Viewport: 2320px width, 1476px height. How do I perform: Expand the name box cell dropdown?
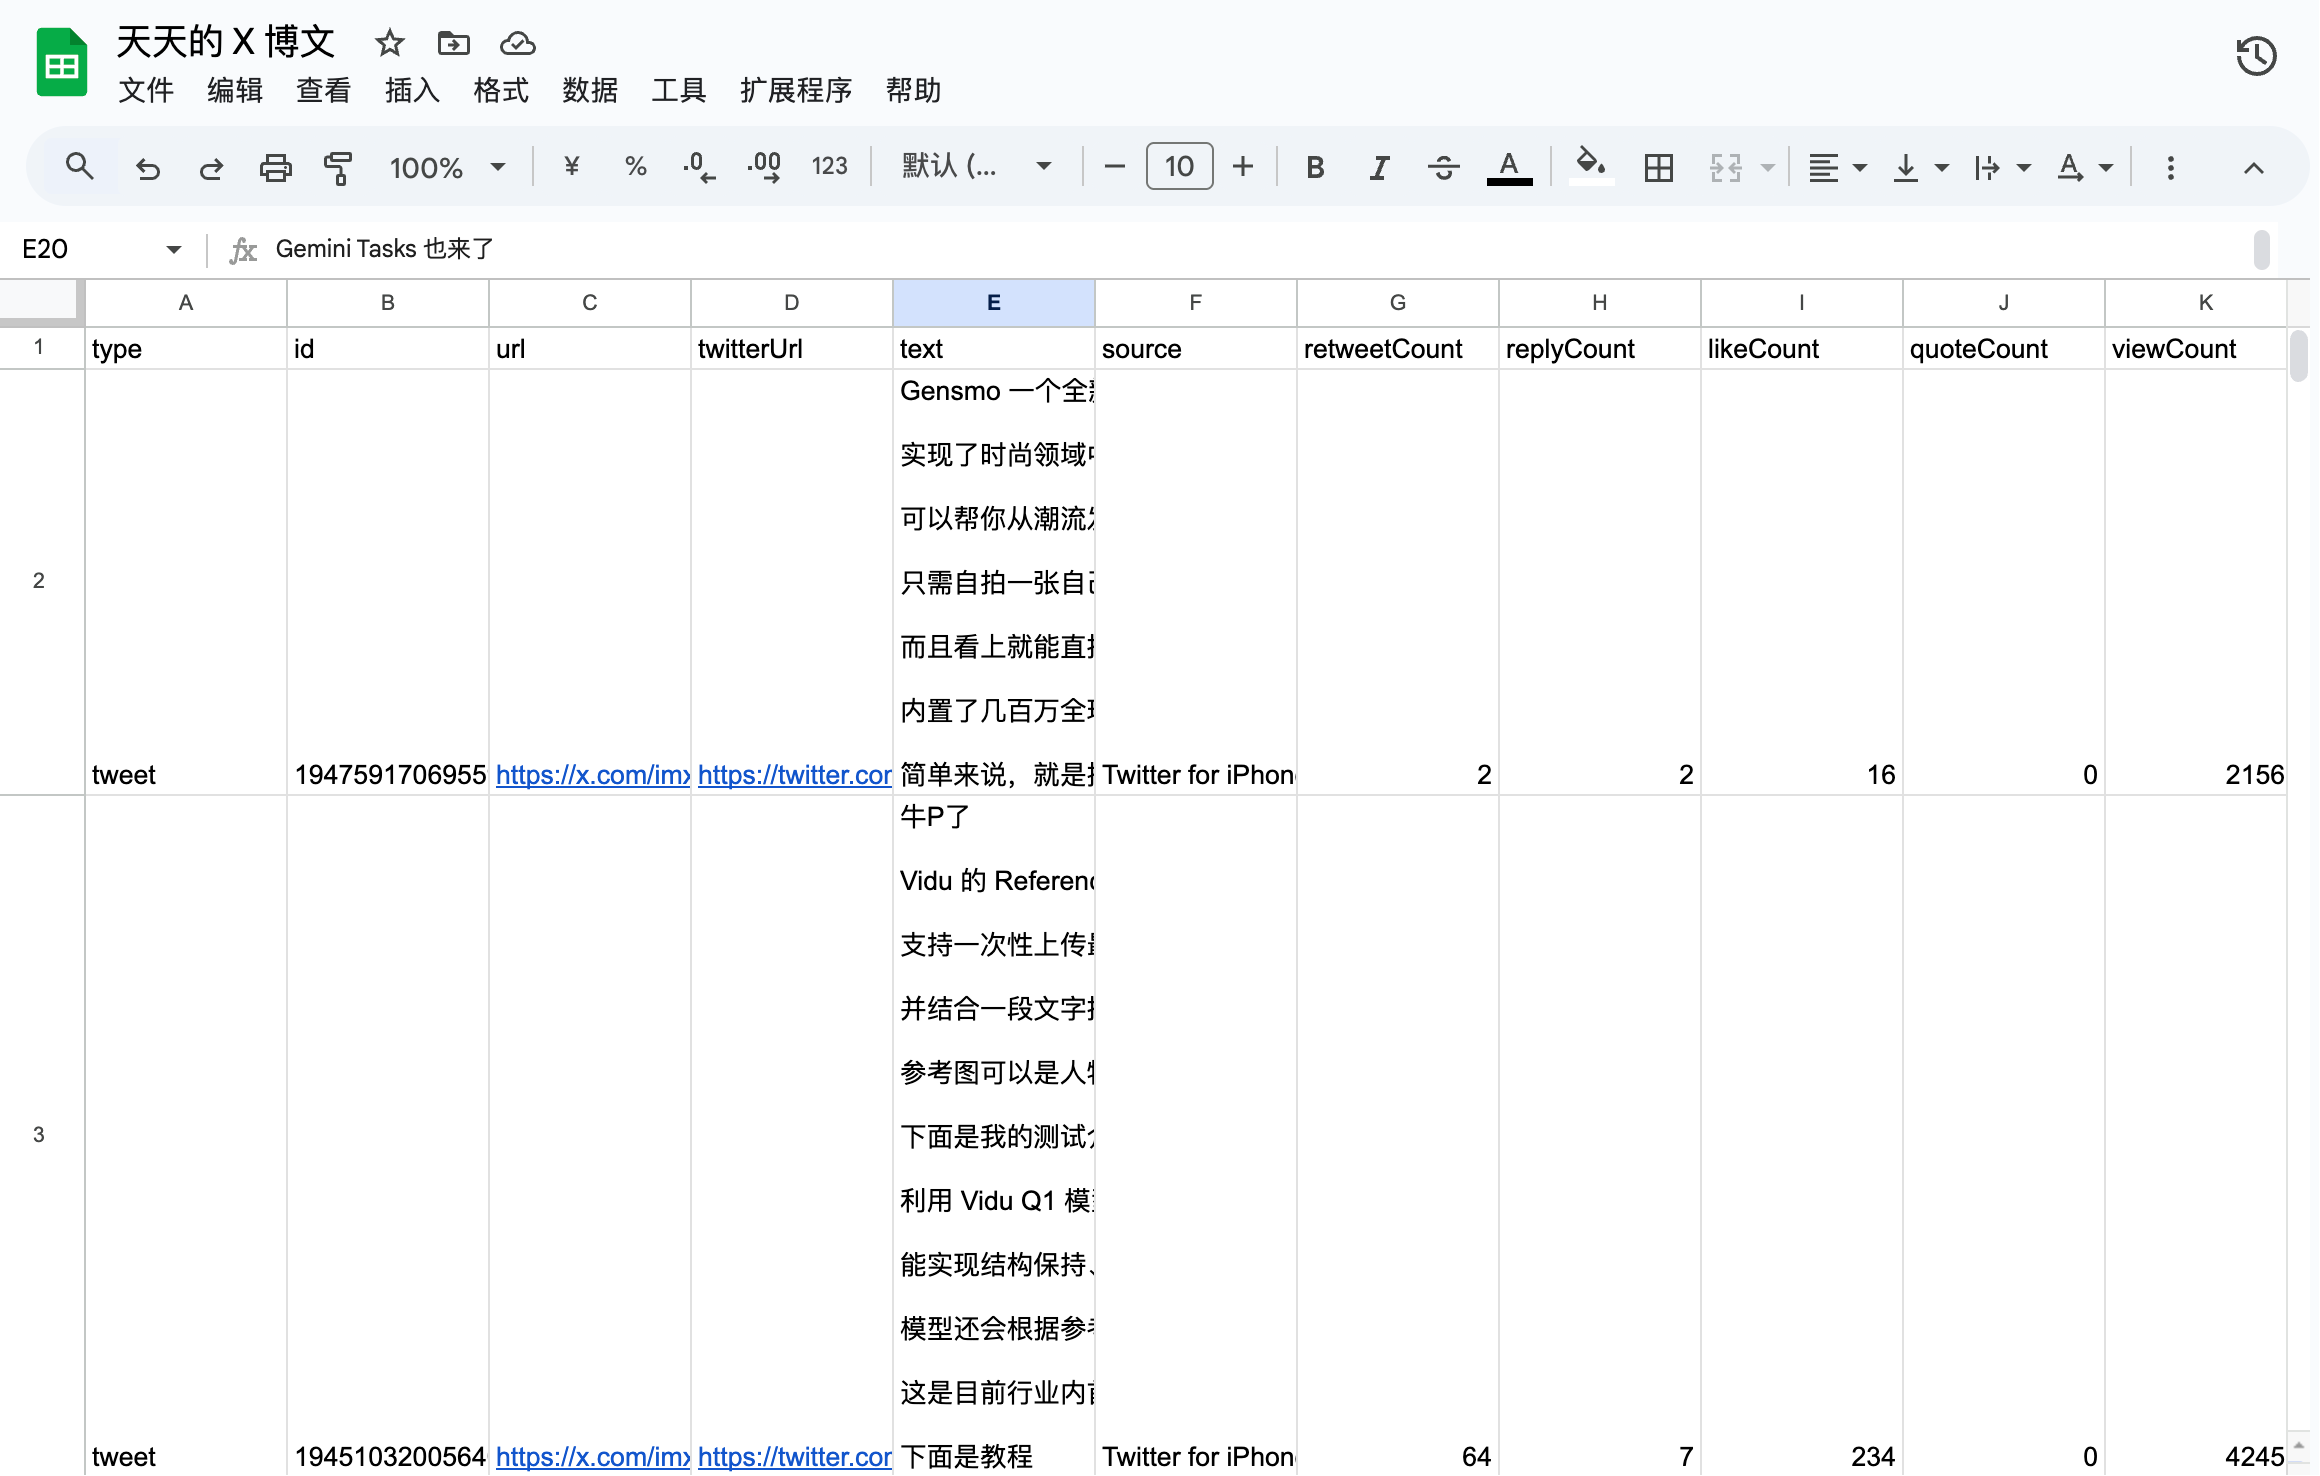pyautogui.click(x=174, y=249)
